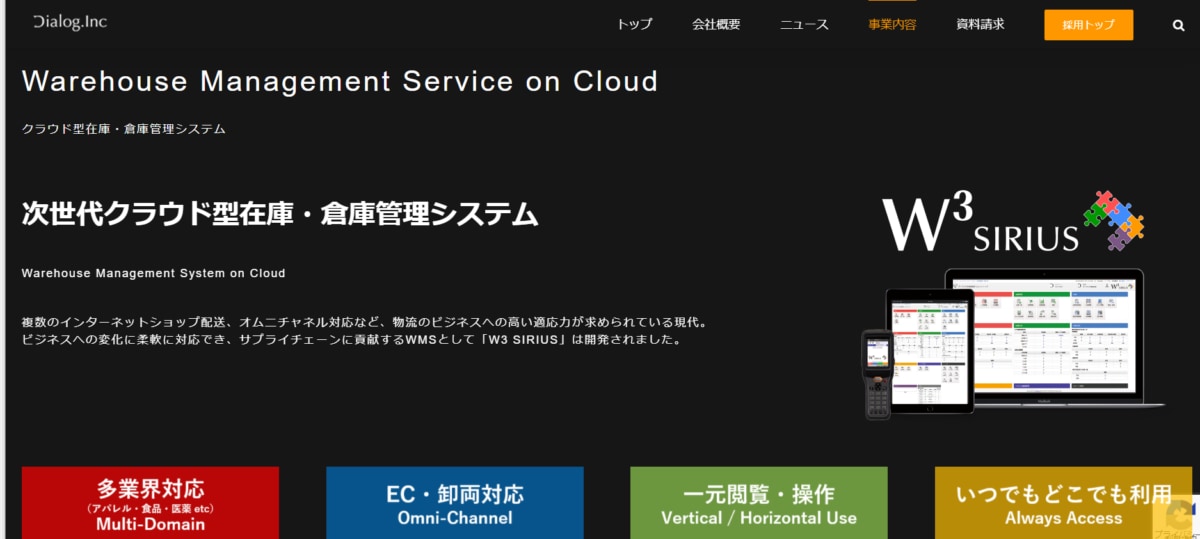Open the トップ menu item
The image size is (1200, 539).
pyautogui.click(x=634, y=25)
